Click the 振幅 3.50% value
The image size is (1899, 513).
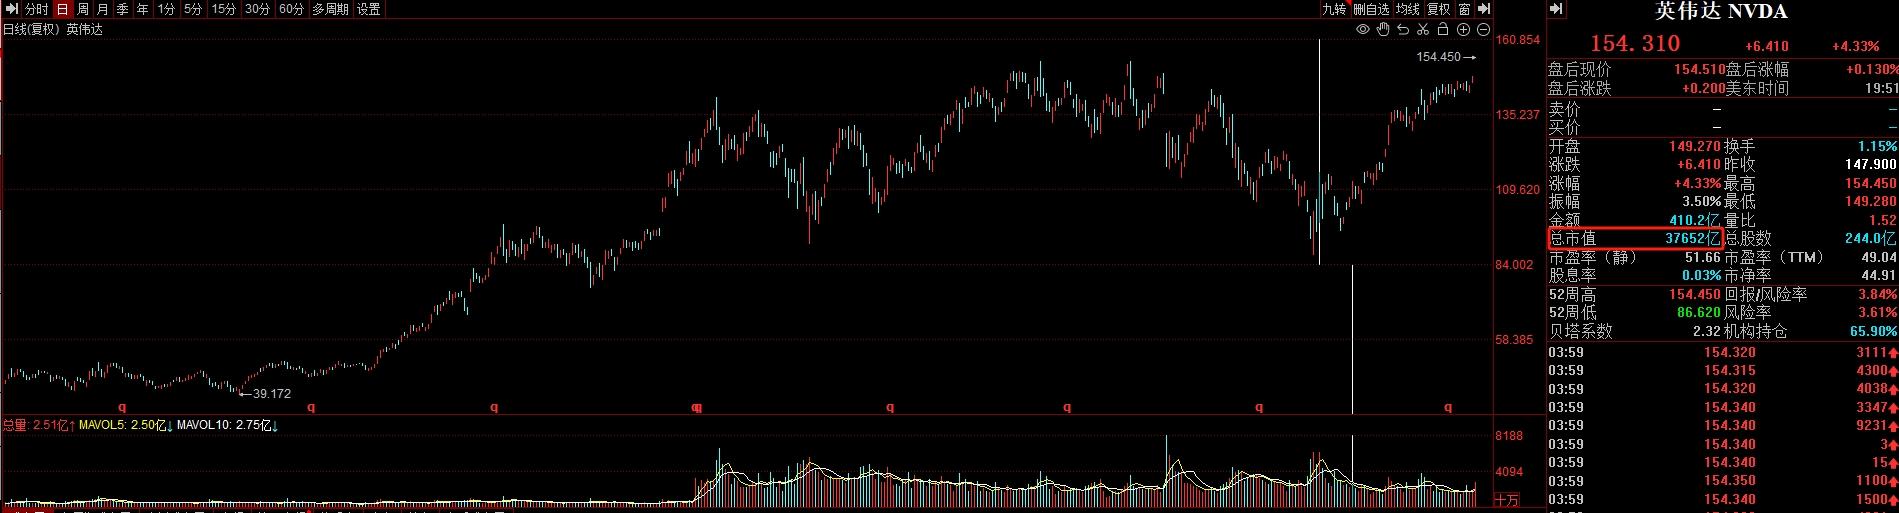tap(1701, 202)
